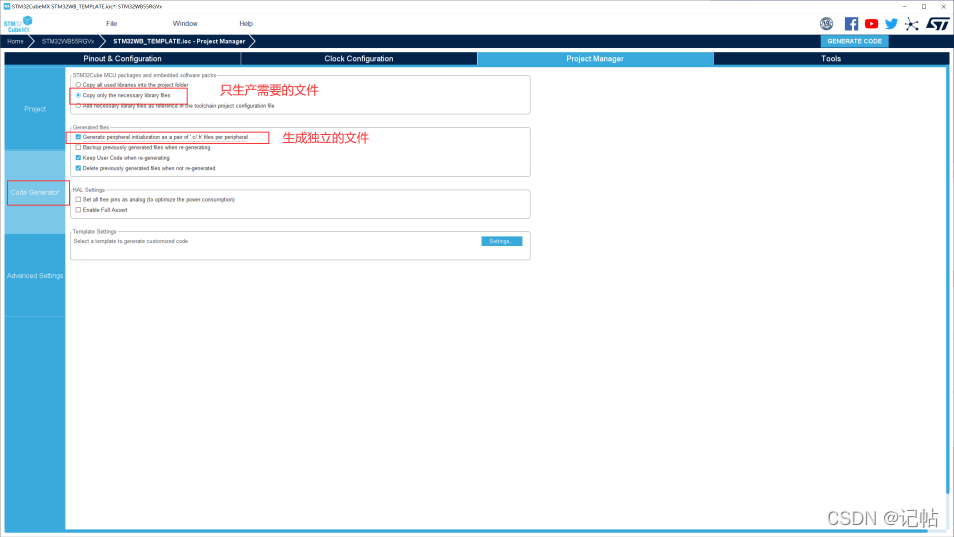This screenshot has width=954, height=537.
Task: Select Add necessary library files as reference
Action: coord(78,106)
